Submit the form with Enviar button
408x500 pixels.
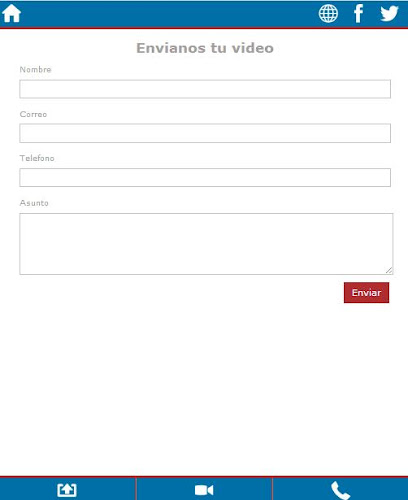(366, 293)
